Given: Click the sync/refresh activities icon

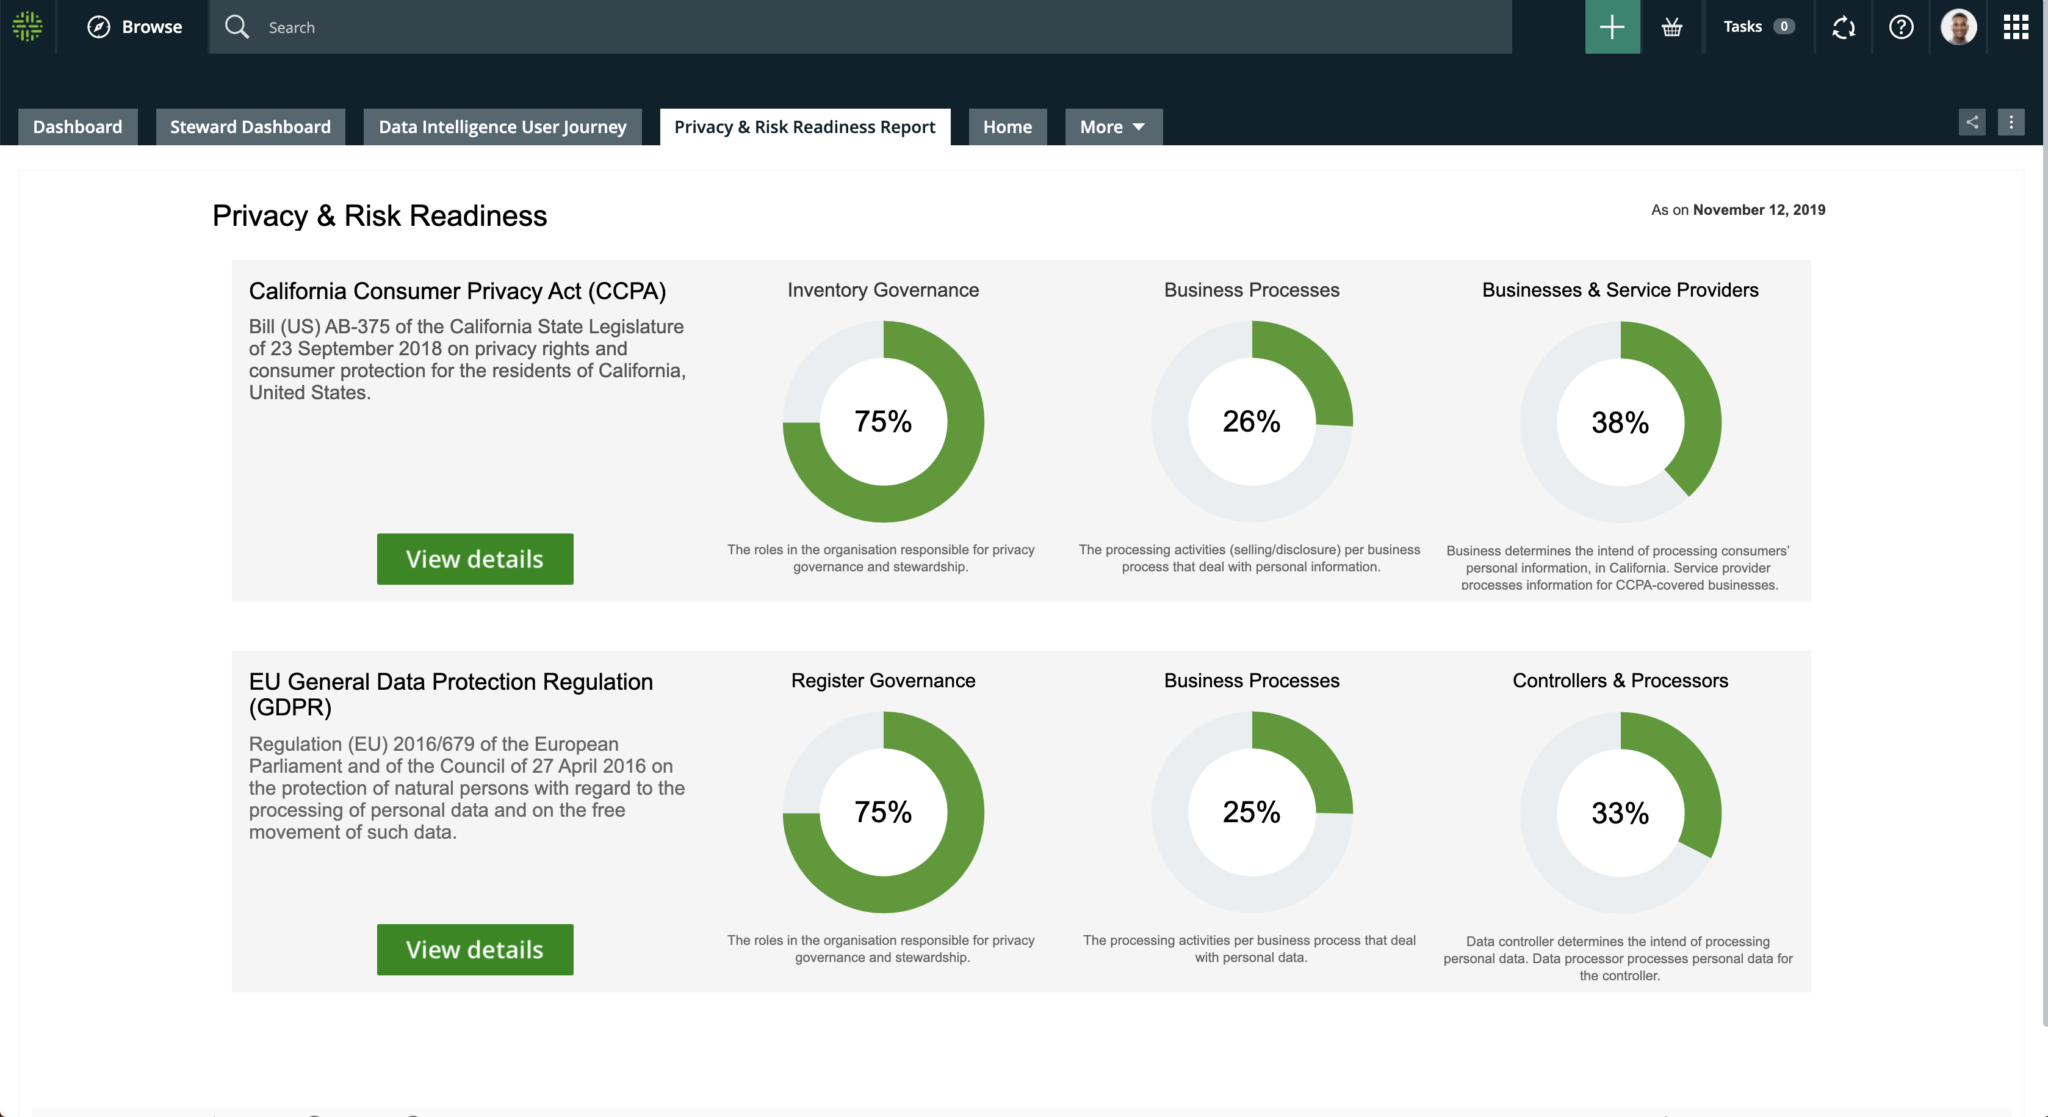Looking at the screenshot, I should coord(1843,27).
